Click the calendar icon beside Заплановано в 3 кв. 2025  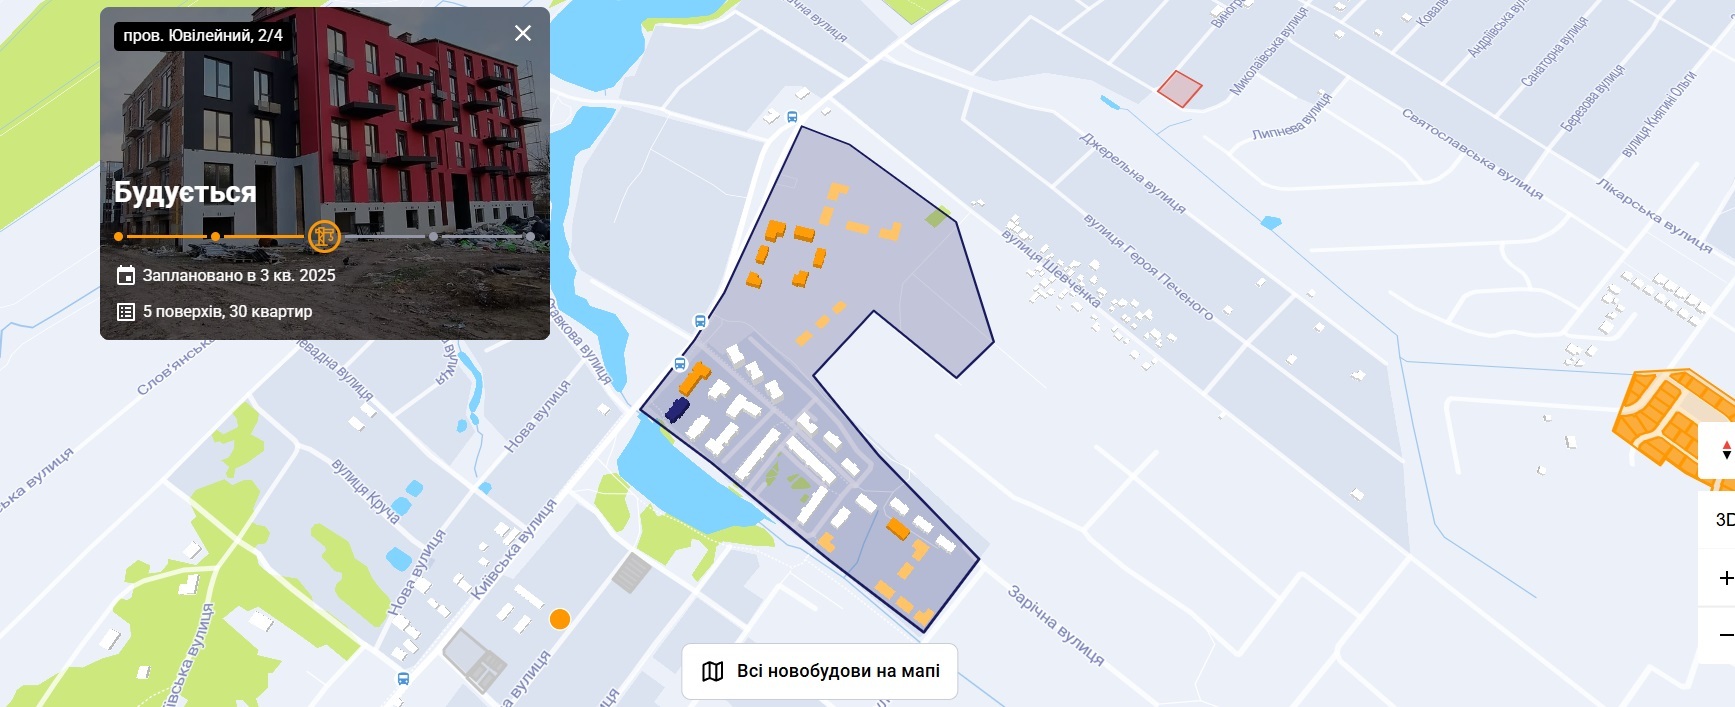point(126,275)
